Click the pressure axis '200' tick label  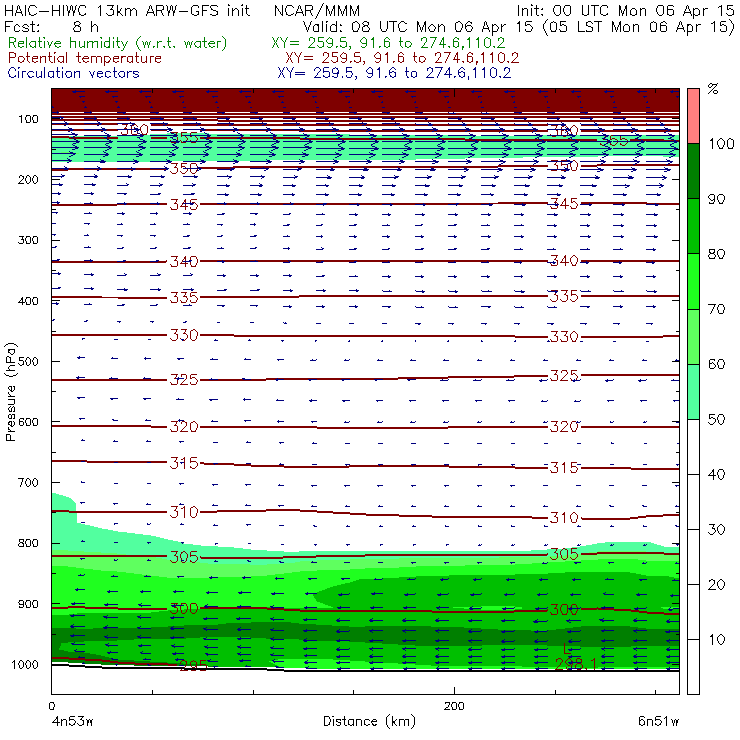[x=28, y=180]
